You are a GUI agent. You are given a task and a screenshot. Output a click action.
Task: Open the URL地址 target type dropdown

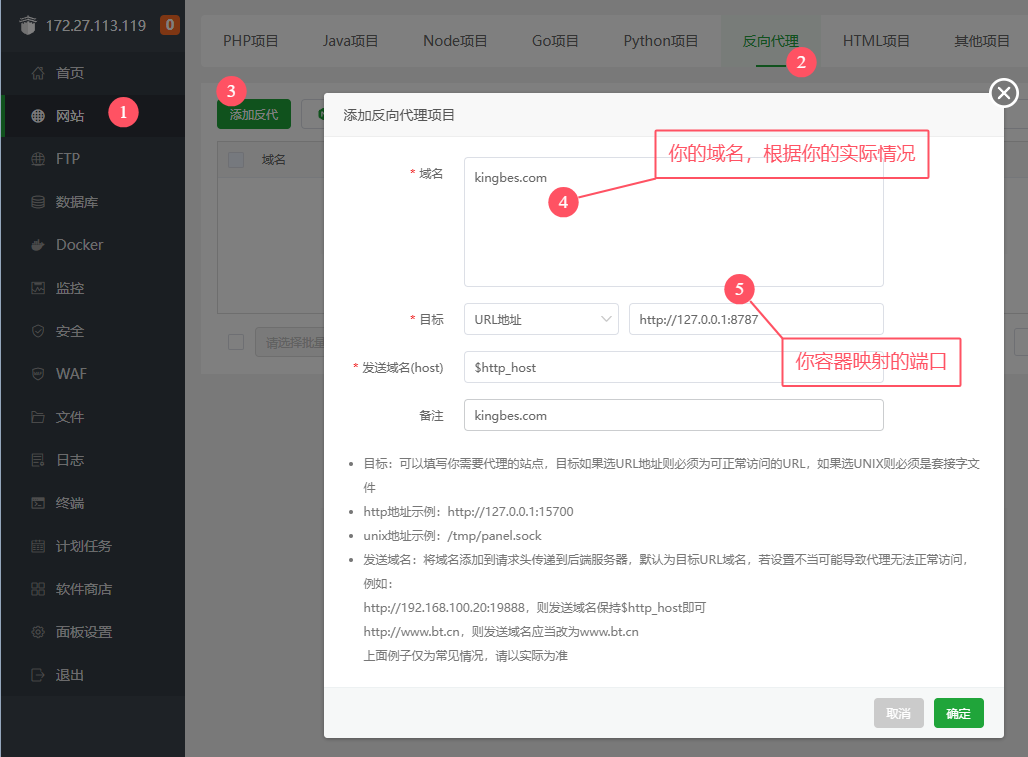(541, 319)
